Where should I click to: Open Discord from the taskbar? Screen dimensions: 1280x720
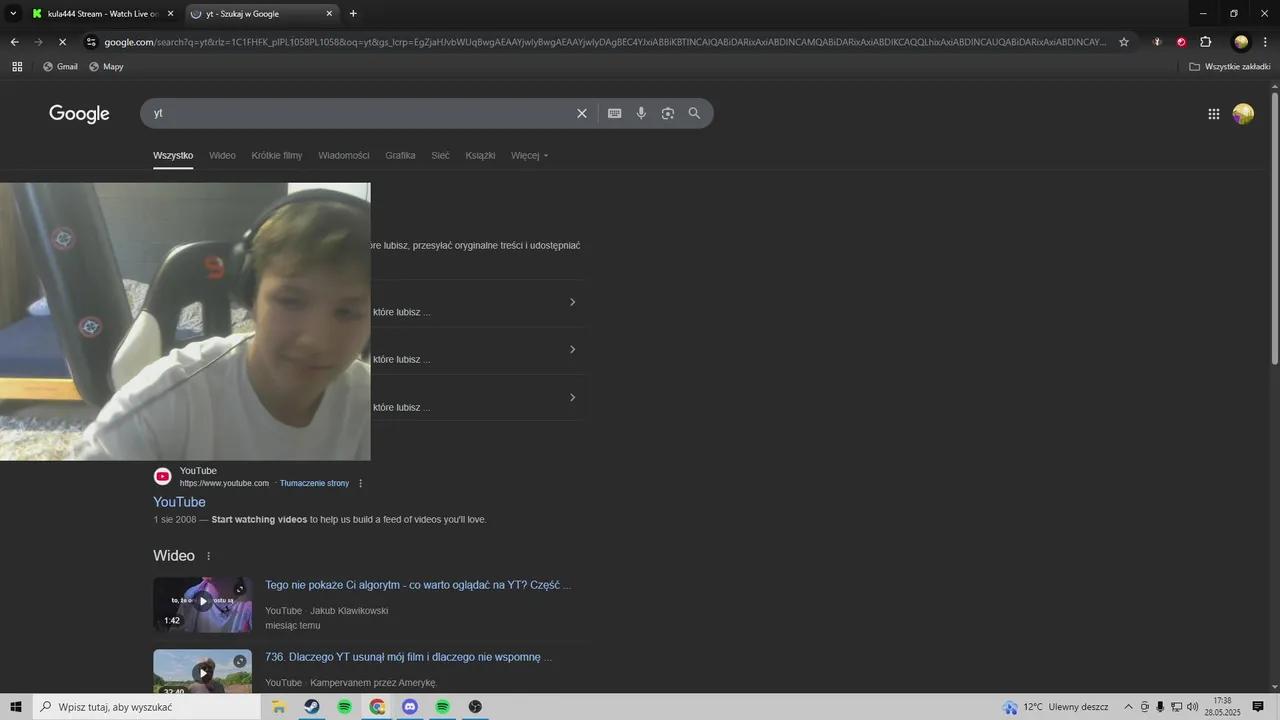(x=410, y=706)
